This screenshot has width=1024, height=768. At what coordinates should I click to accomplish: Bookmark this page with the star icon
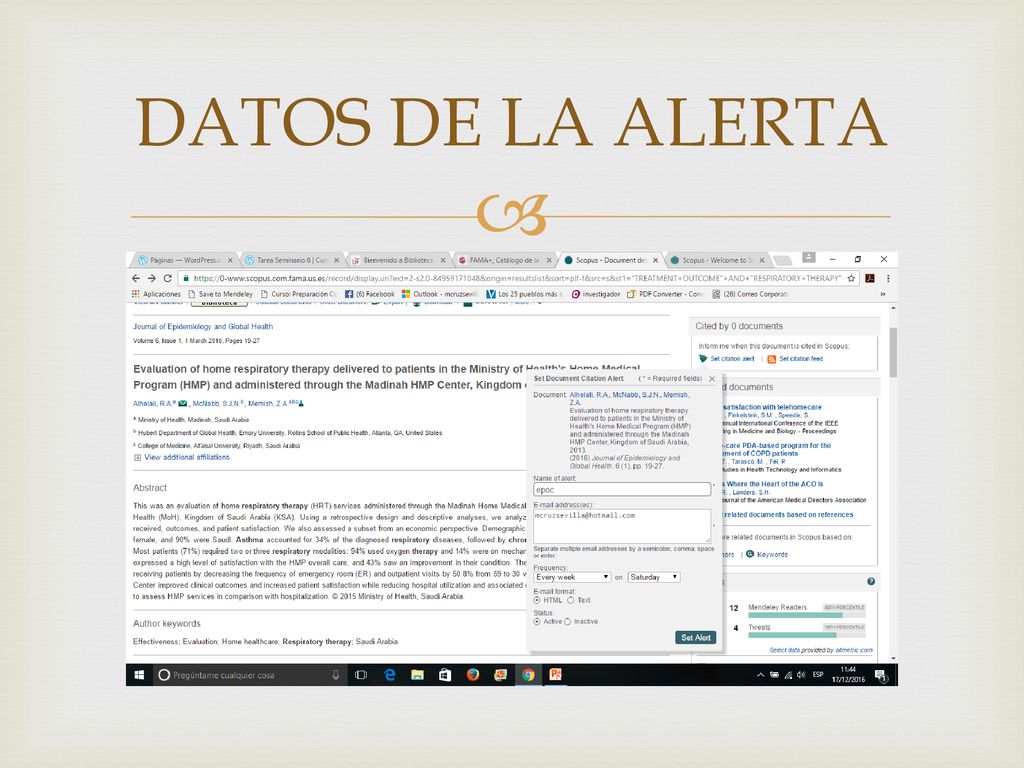851,278
